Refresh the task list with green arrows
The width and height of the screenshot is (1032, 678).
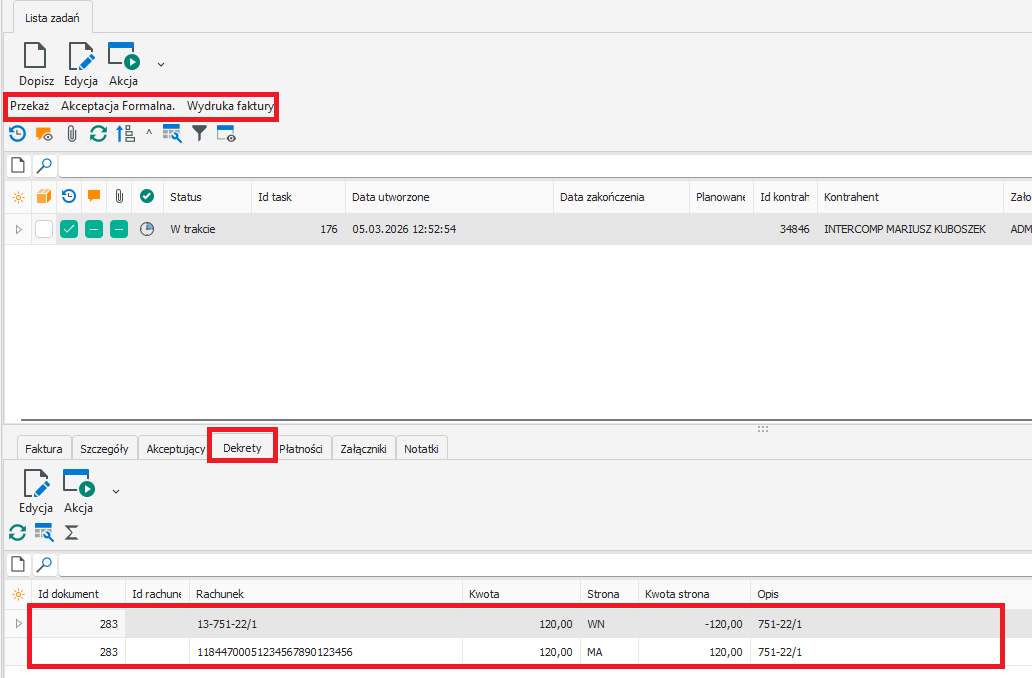pos(98,133)
